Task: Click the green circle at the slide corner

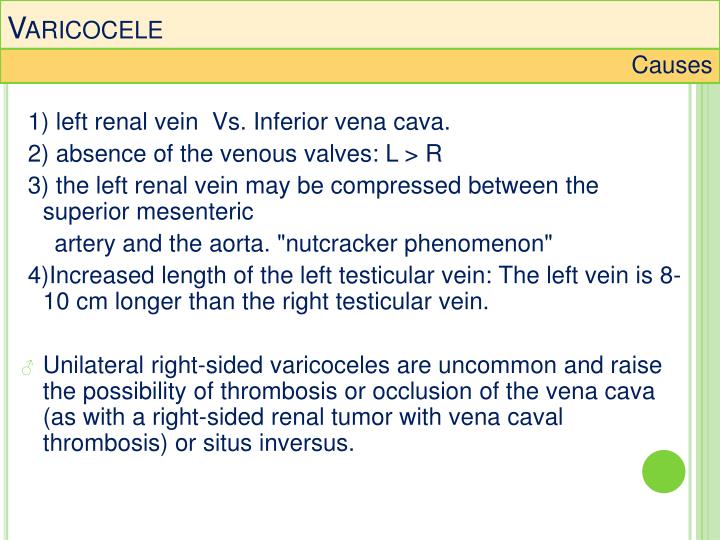Action: click(x=664, y=471)
